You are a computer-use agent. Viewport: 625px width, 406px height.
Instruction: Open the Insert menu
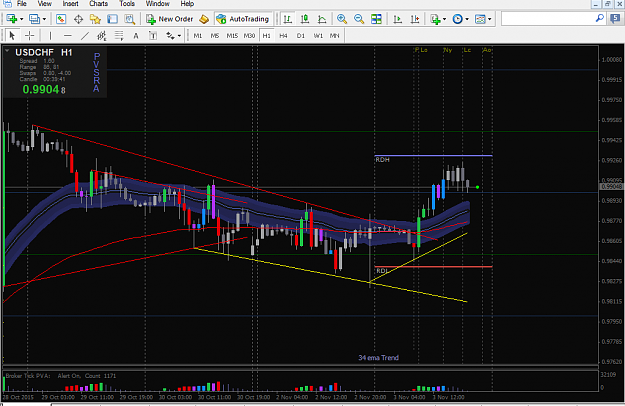pyautogui.click(x=71, y=4)
